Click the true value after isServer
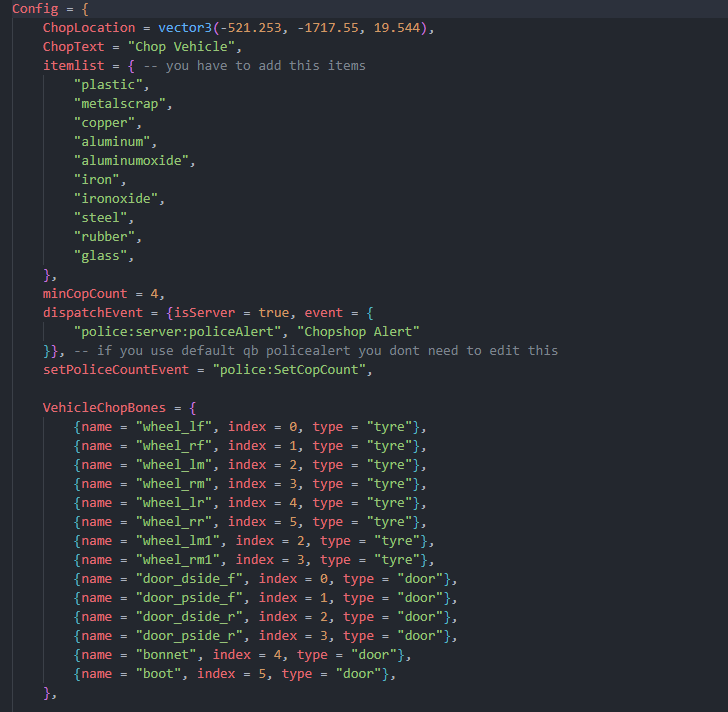This screenshot has height=712, width=728. (x=273, y=312)
